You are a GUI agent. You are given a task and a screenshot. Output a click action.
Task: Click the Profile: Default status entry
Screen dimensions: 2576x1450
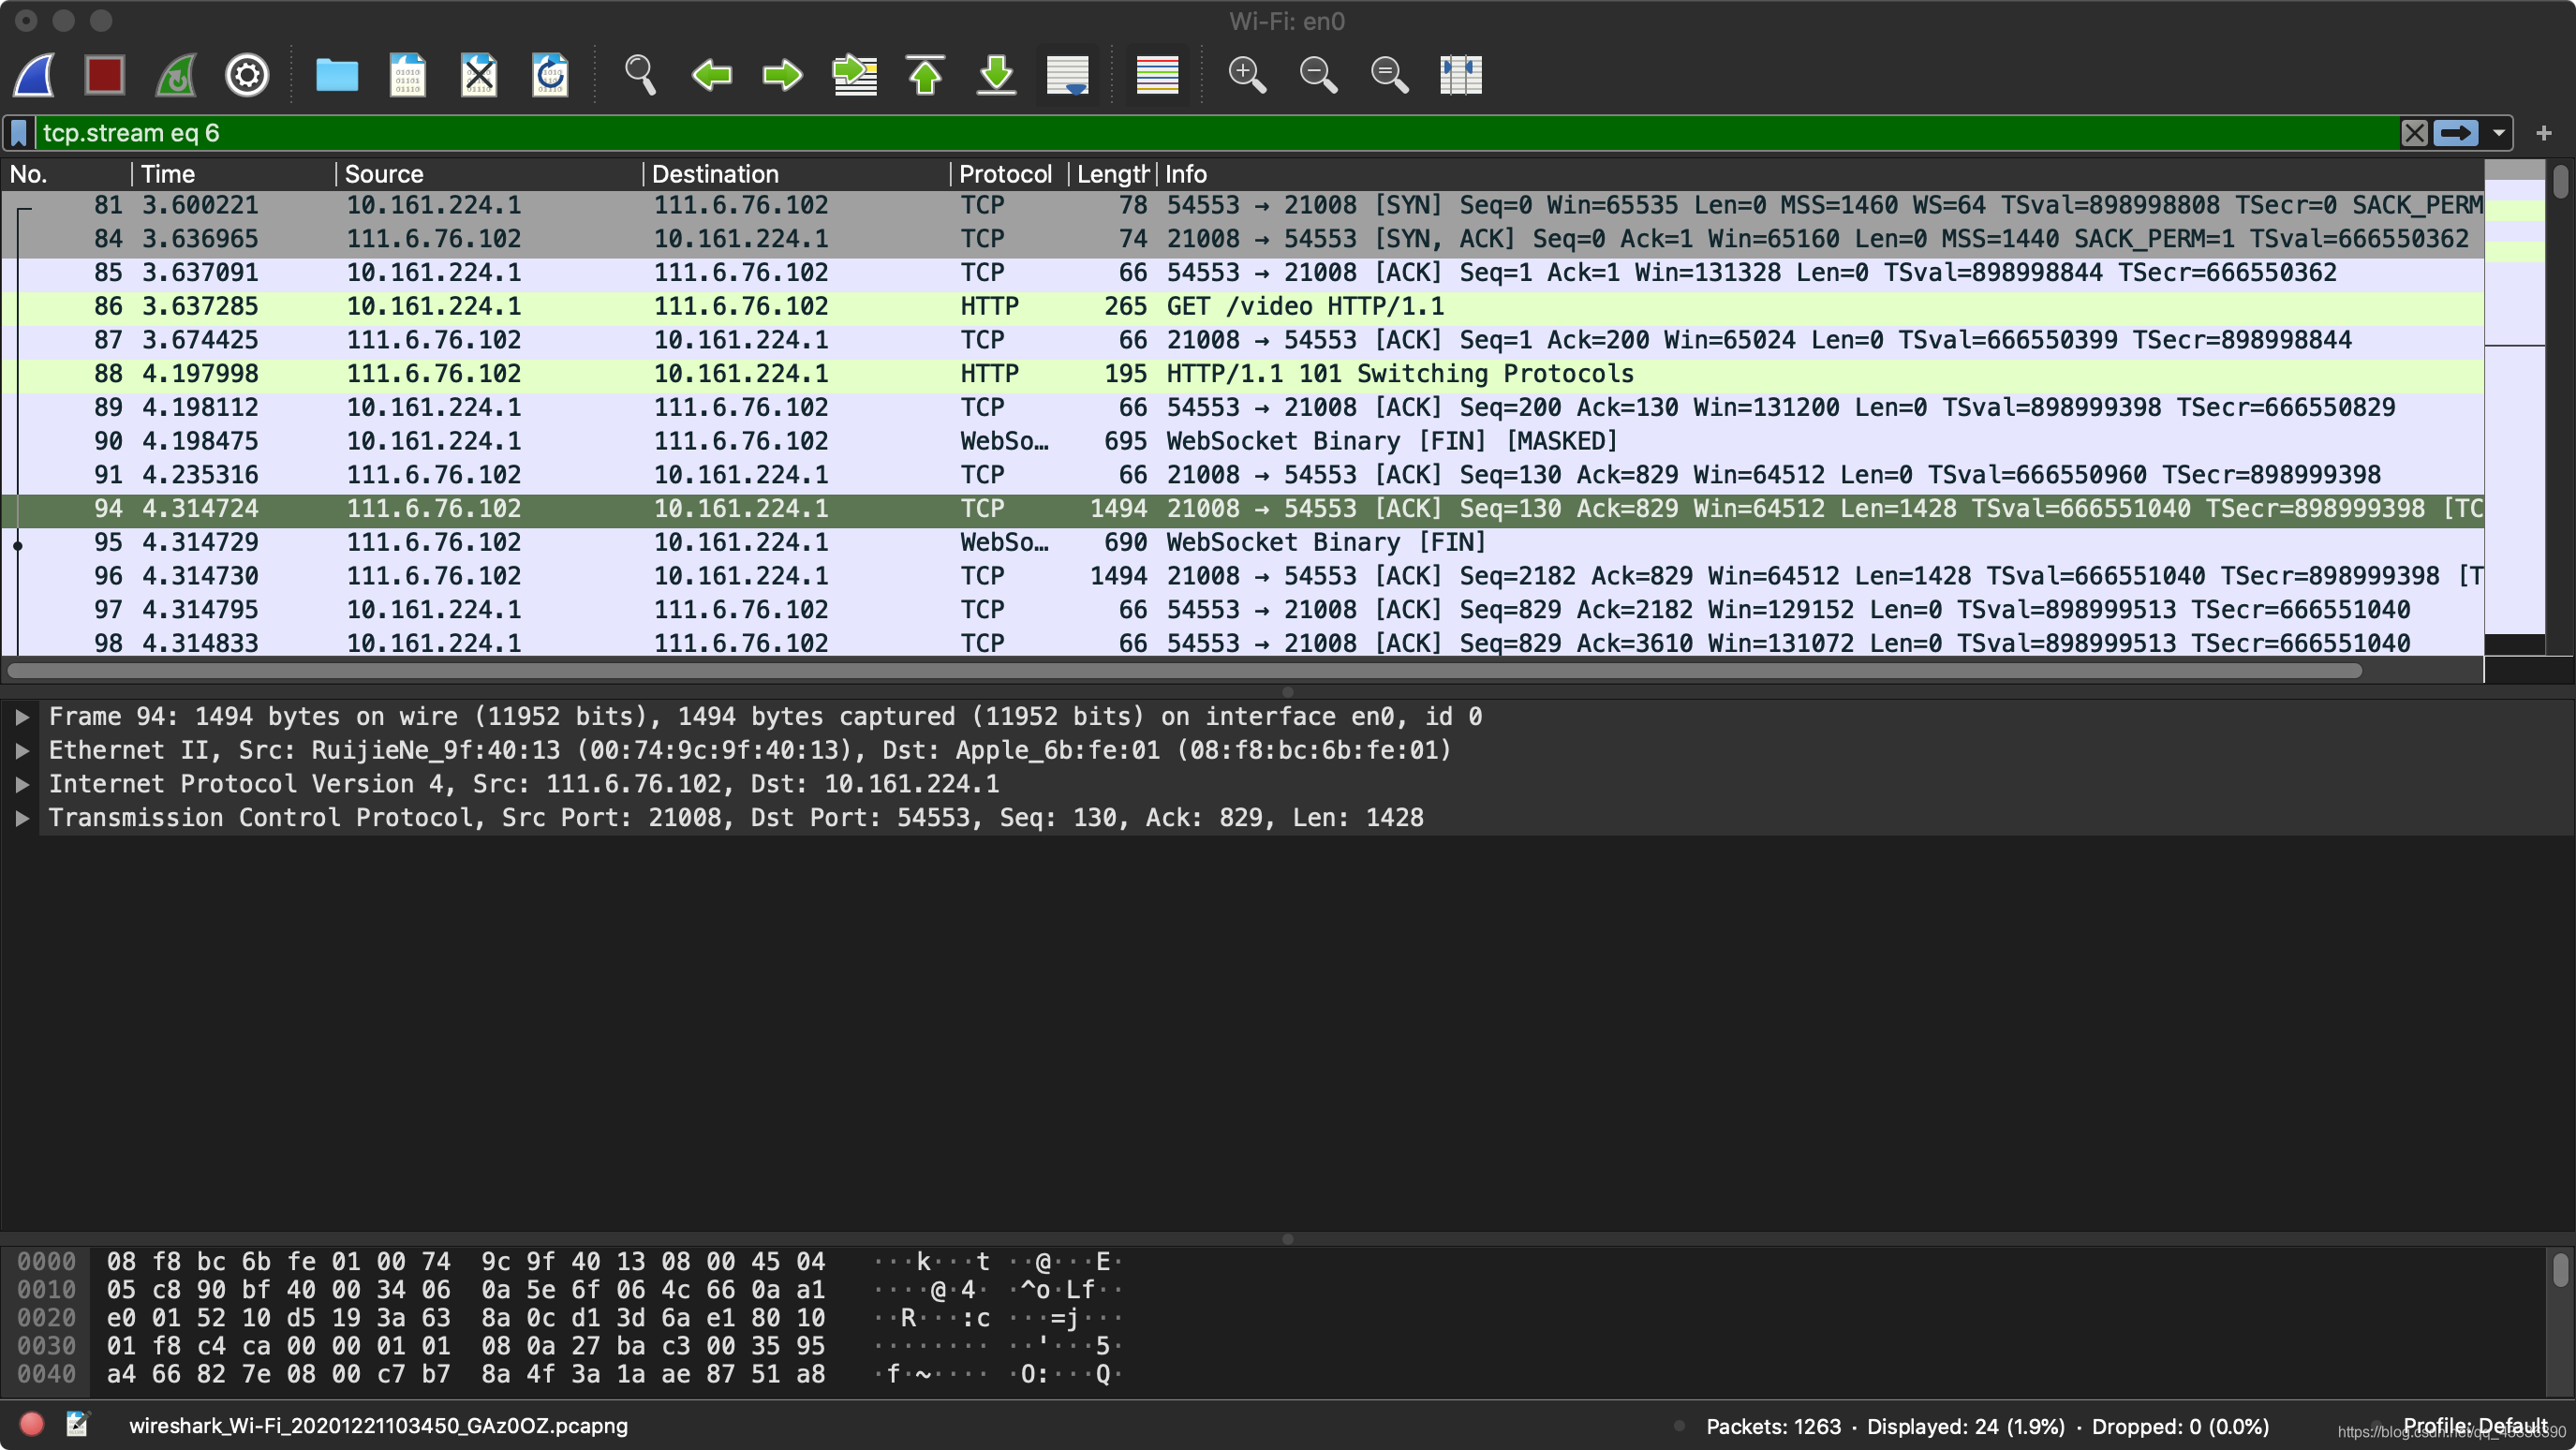pos(2474,1425)
